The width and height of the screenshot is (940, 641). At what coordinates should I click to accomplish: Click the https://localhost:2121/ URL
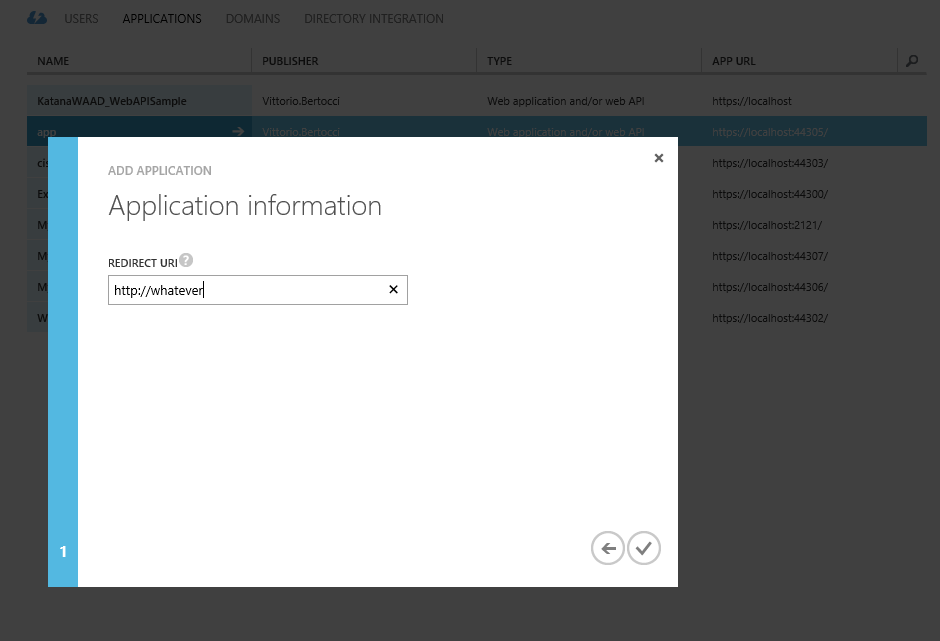[767, 225]
